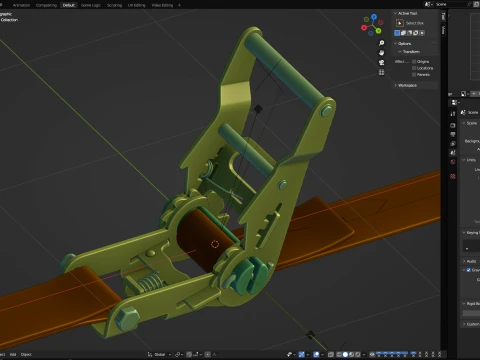Open the overlays options dropdown arrow

(x=323, y=354)
